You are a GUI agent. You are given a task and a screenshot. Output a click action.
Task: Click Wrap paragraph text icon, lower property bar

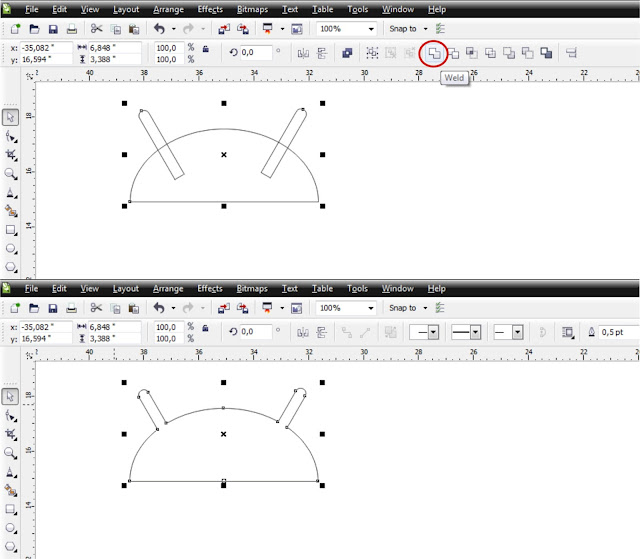tap(568, 332)
